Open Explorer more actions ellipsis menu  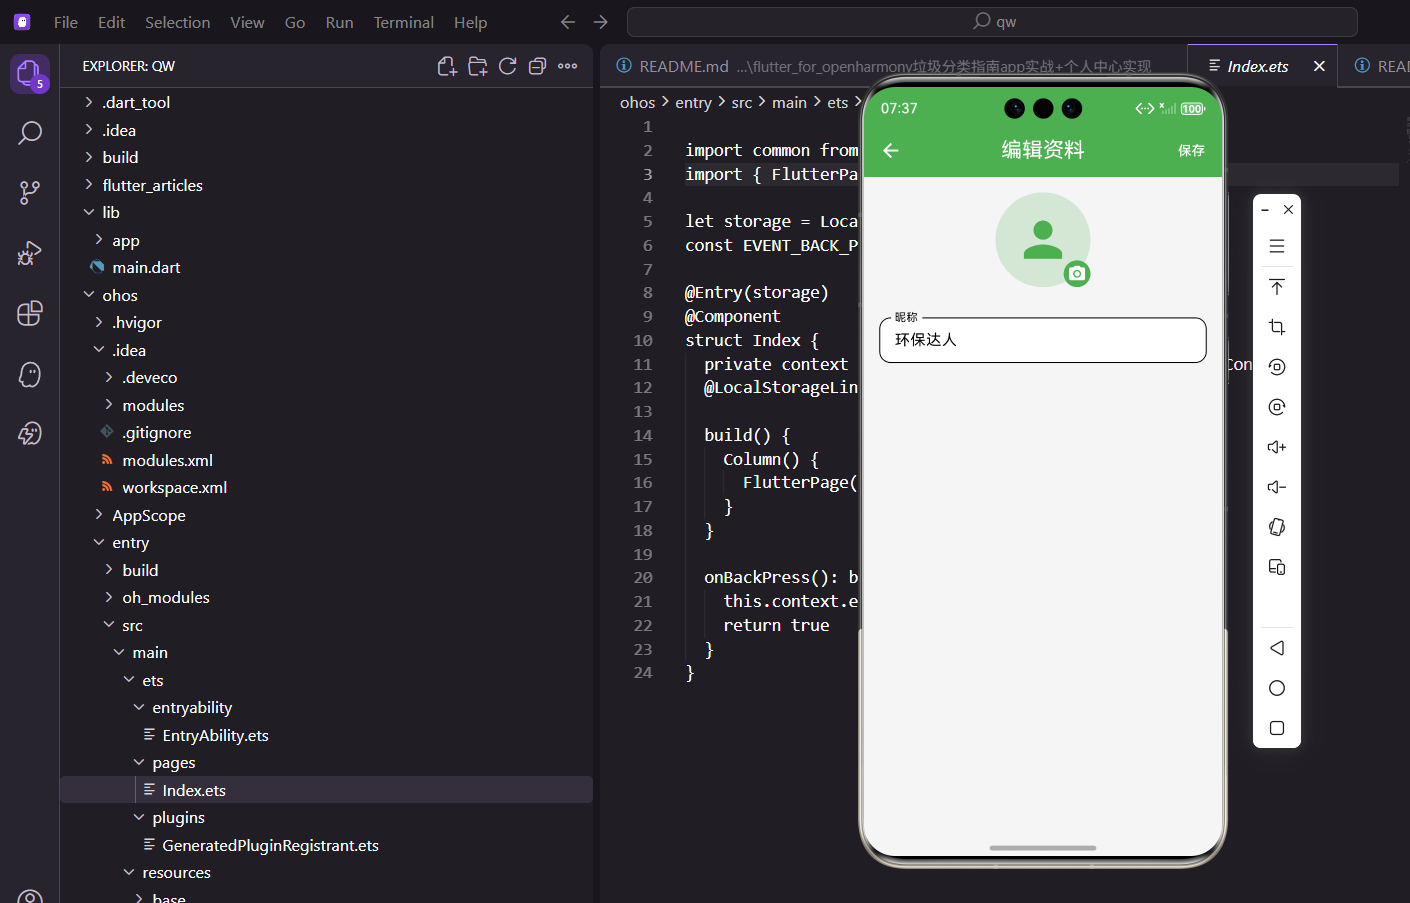tap(568, 66)
